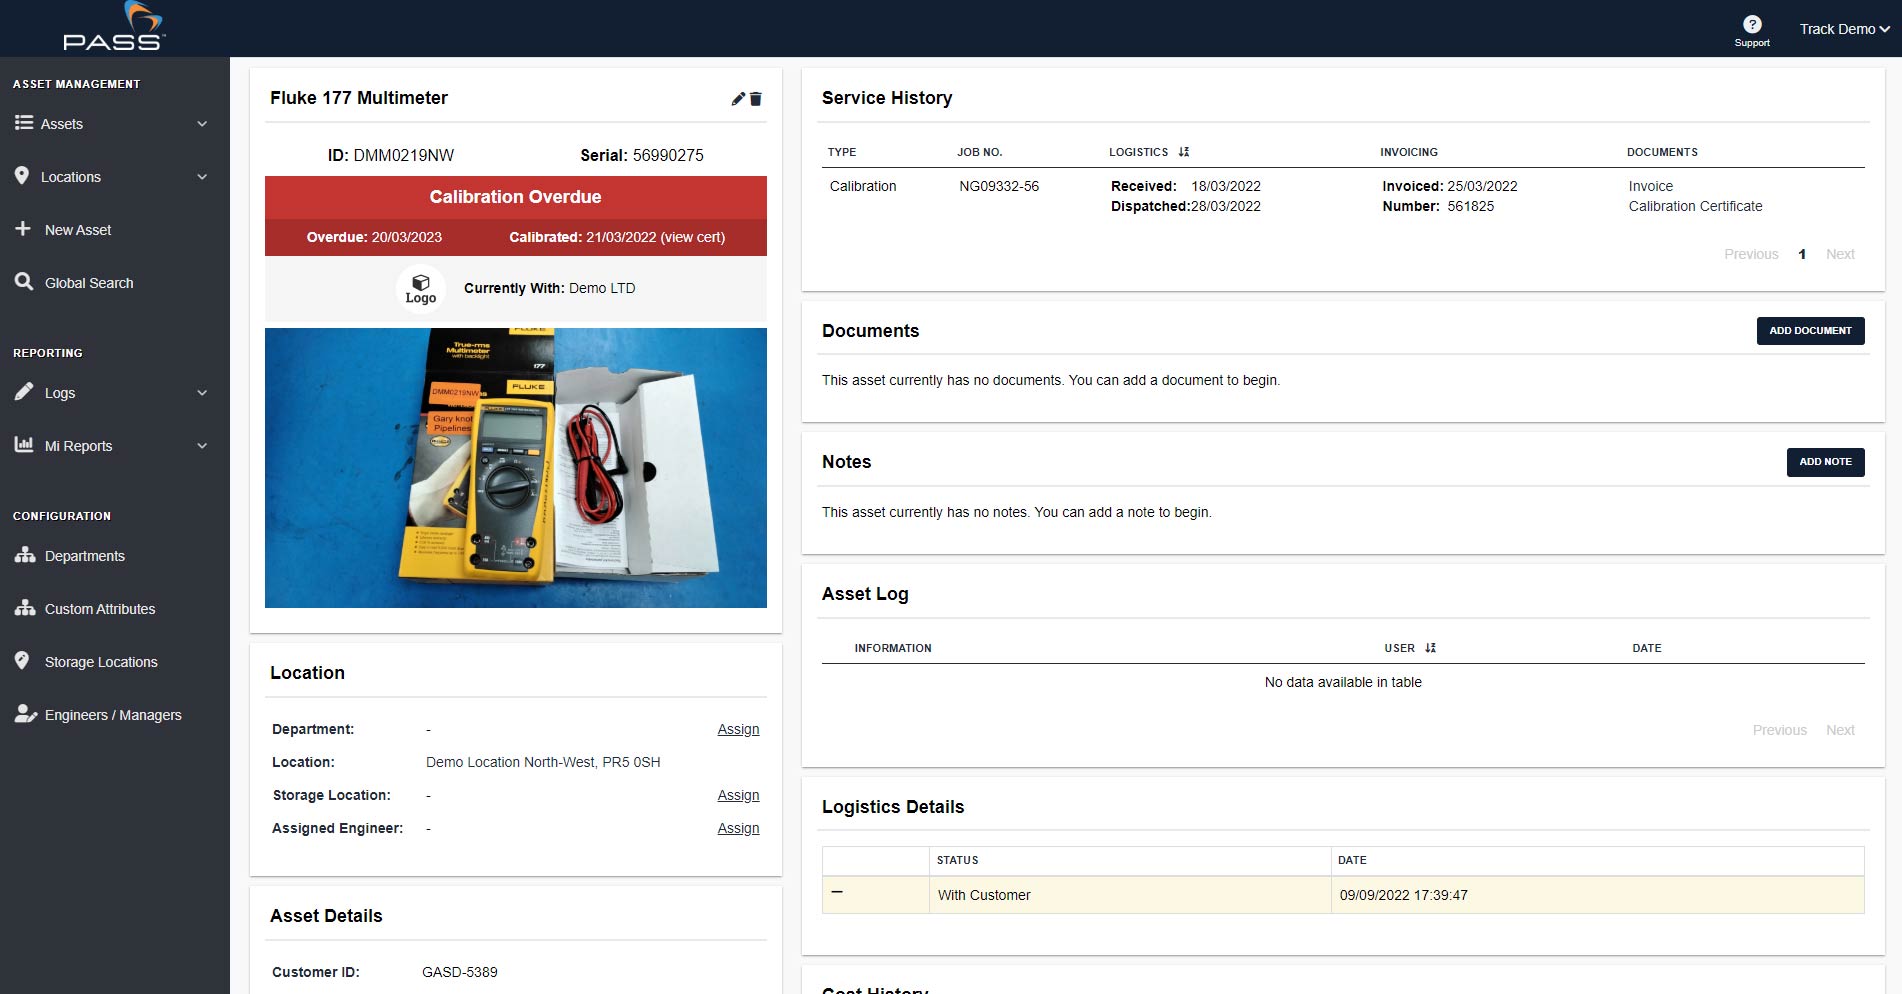Select job number NG09332-56
Viewport: 1902px width, 994px height.
[999, 186]
